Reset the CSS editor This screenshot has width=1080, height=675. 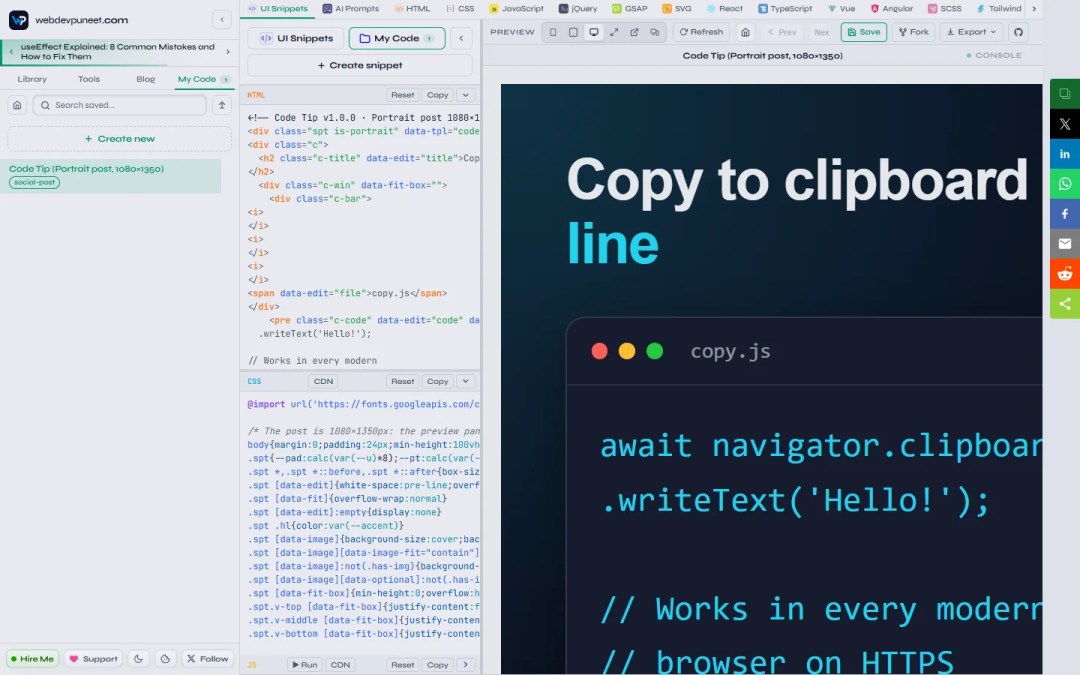[402, 381]
